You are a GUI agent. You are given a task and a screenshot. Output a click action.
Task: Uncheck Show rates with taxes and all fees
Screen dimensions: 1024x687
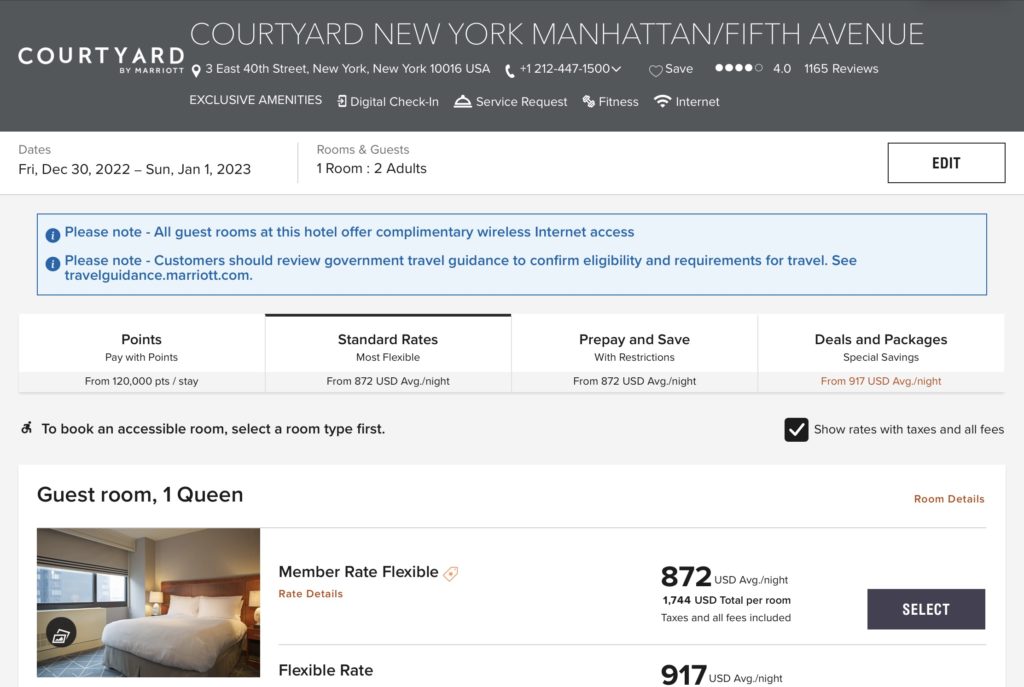(x=796, y=430)
